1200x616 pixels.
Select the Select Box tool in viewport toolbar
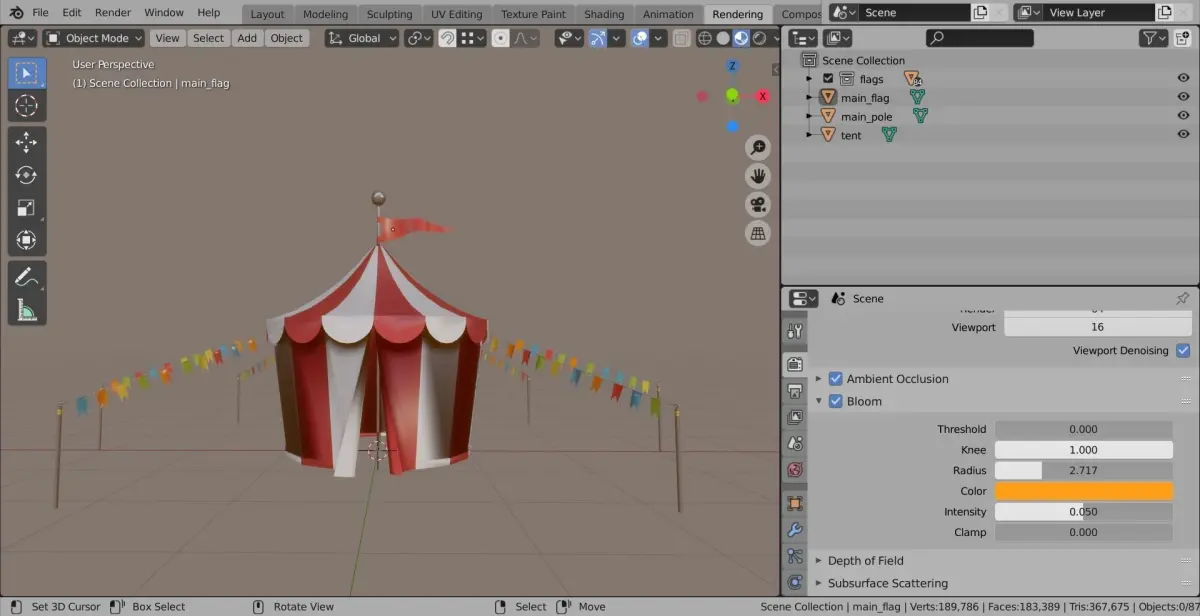coord(27,73)
